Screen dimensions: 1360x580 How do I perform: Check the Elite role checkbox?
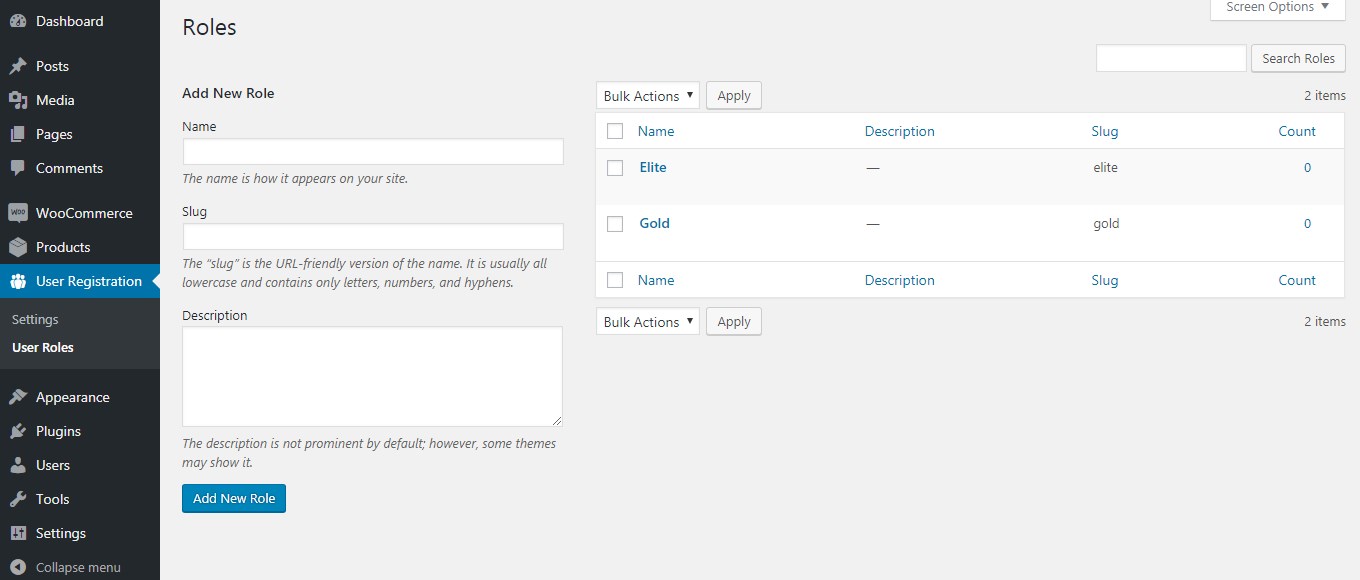coord(614,167)
